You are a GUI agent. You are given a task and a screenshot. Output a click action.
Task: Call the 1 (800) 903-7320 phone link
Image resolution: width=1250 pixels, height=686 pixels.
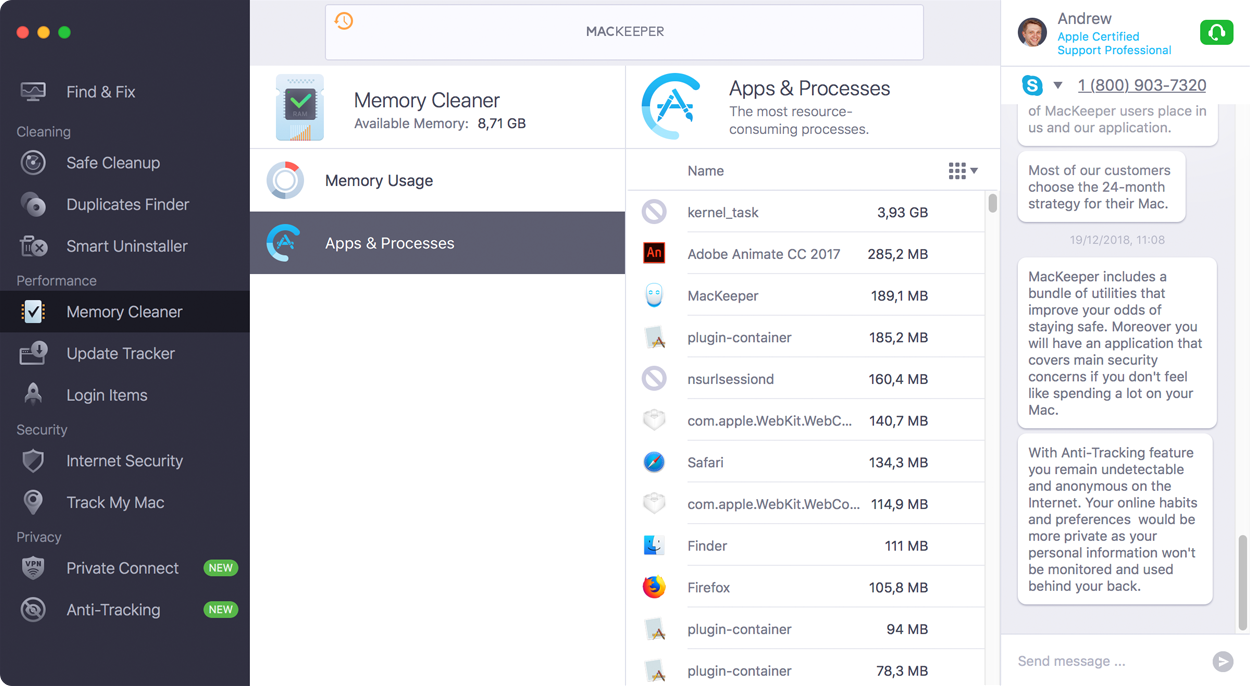coord(1142,86)
